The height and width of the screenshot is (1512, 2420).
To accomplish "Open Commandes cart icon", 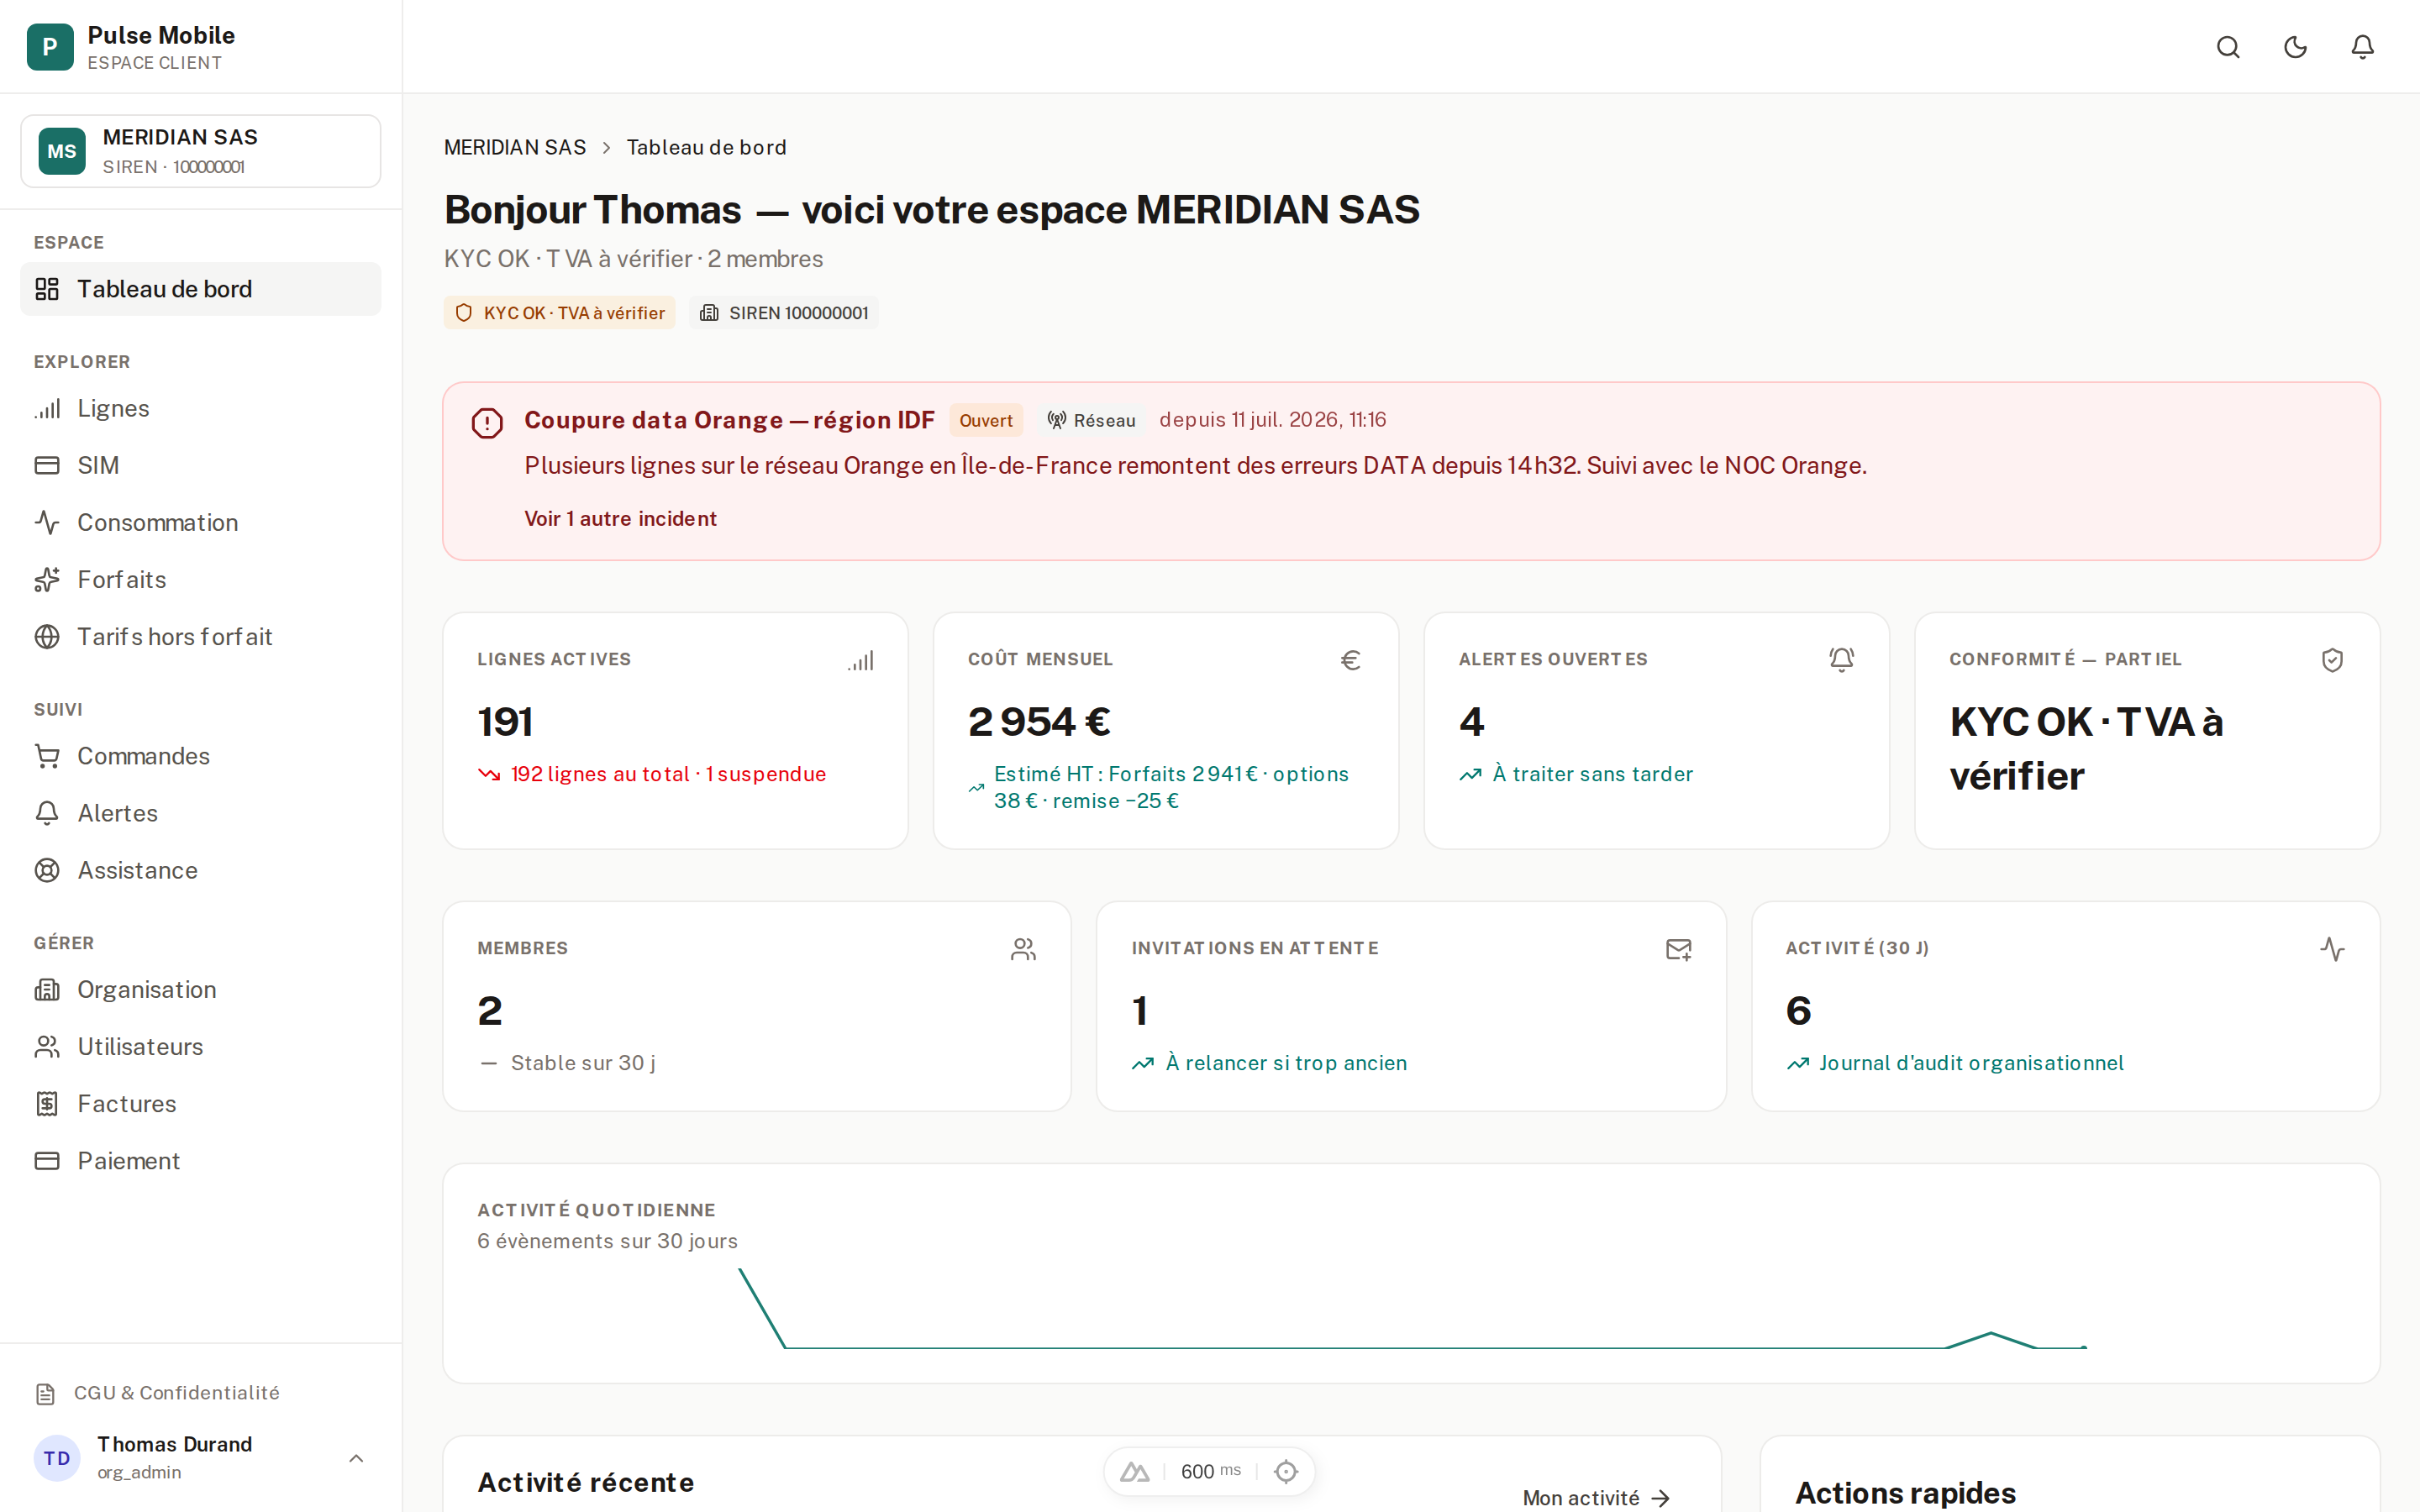I will (x=47, y=756).
